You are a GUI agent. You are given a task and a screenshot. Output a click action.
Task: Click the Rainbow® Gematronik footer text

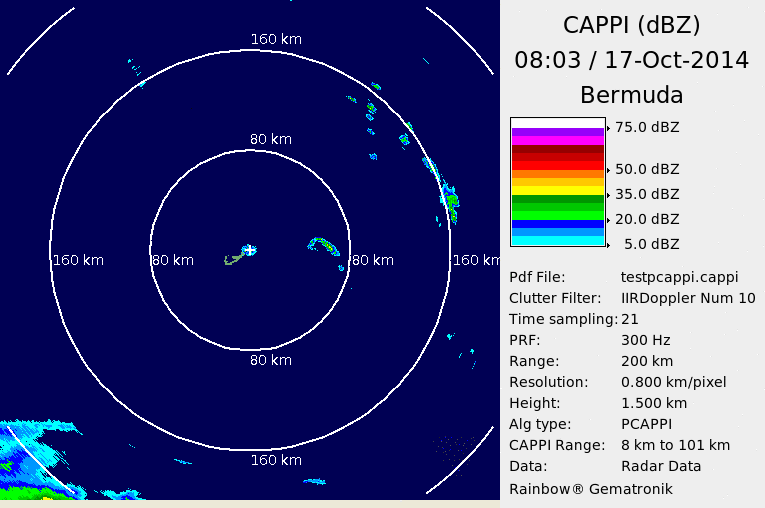(591, 489)
